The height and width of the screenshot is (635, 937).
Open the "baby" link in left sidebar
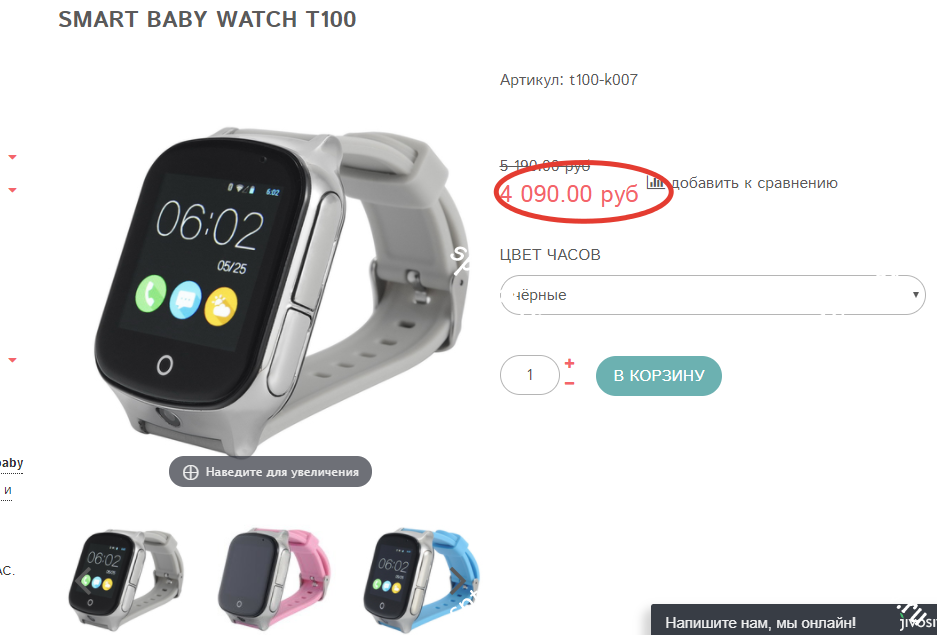(10, 463)
